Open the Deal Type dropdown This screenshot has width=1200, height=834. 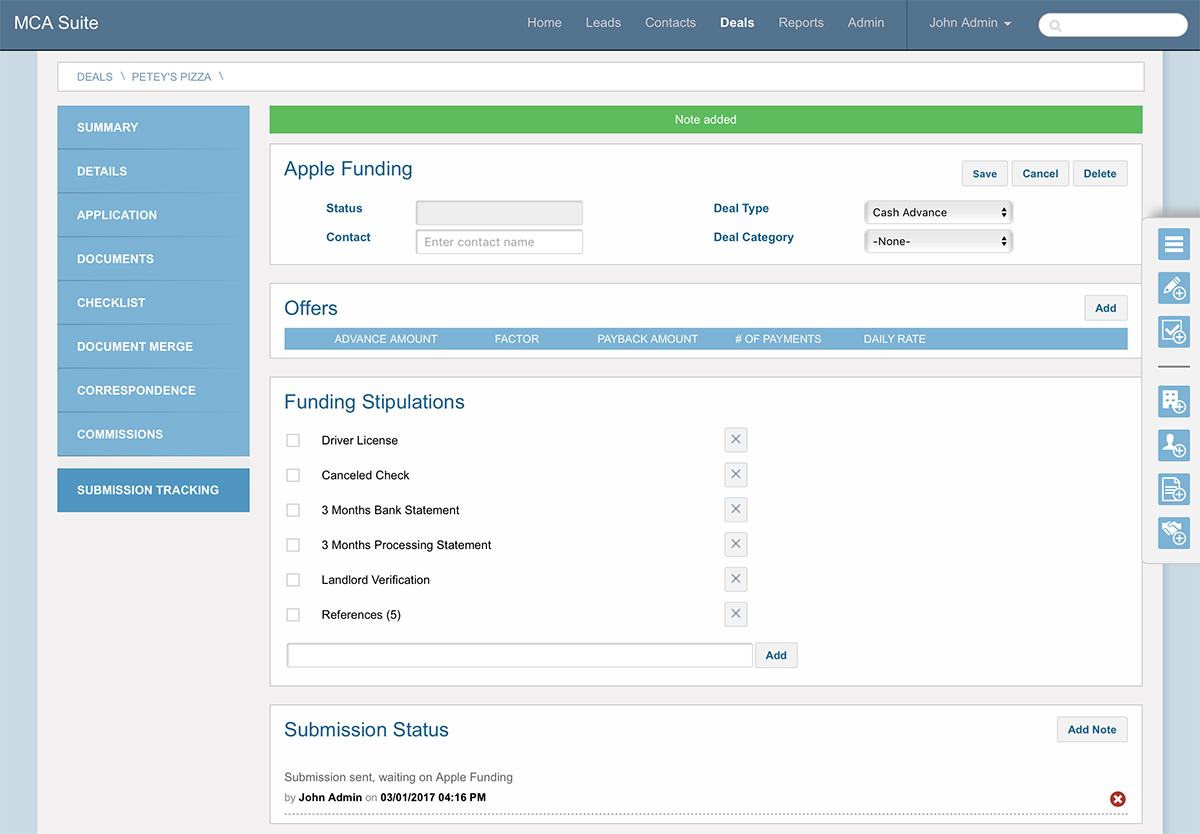938,212
